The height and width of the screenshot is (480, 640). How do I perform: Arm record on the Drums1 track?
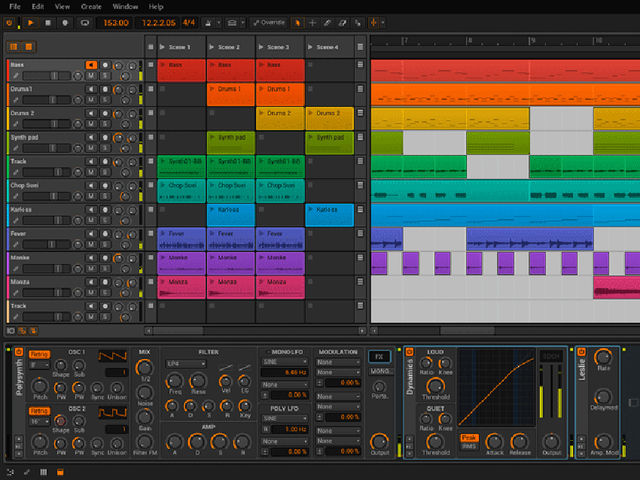(x=105, y=89)
